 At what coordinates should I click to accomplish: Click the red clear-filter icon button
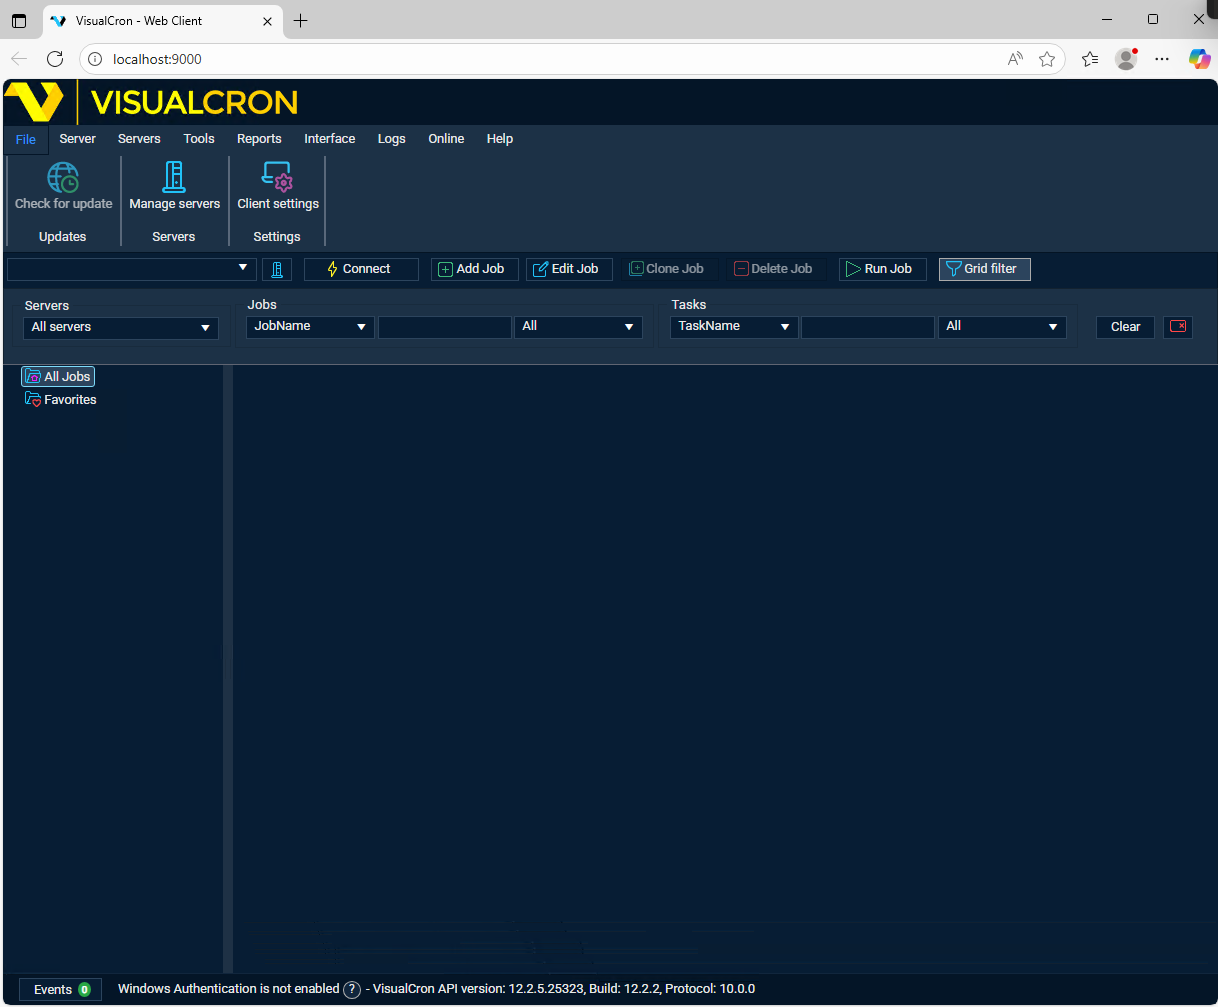[x=1178, y=327]
